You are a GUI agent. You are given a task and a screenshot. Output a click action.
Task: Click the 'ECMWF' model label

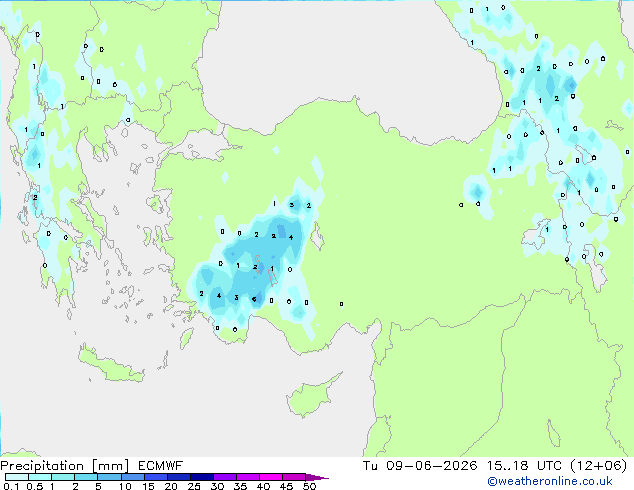[161, 466]
